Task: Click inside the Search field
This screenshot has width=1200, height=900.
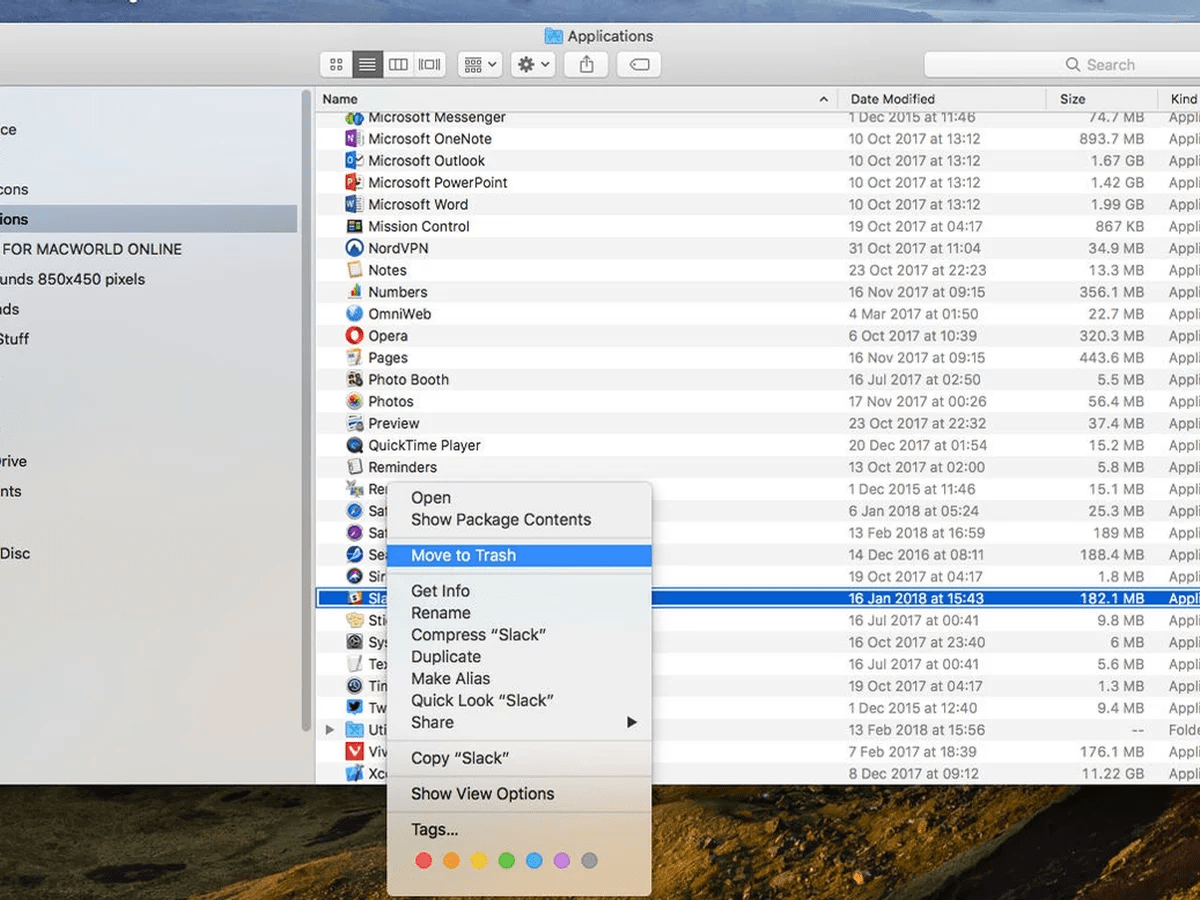Action: click(1100, 64)
